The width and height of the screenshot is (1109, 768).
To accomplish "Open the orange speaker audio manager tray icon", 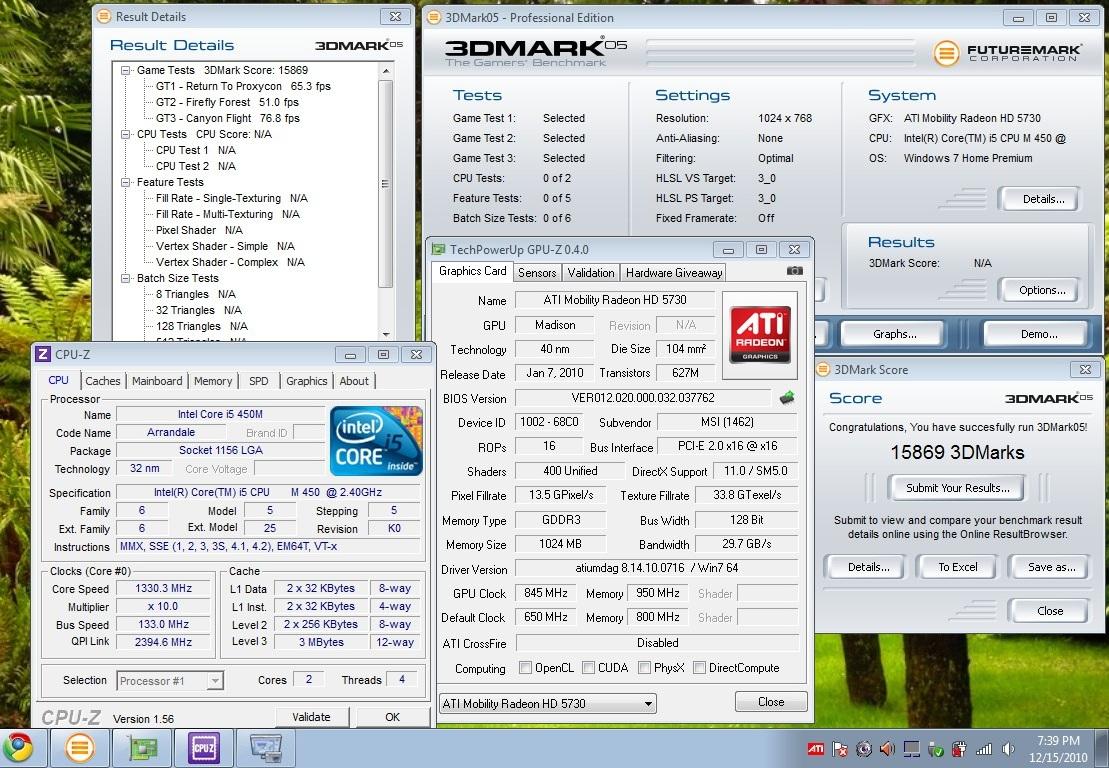I will 886,749.
